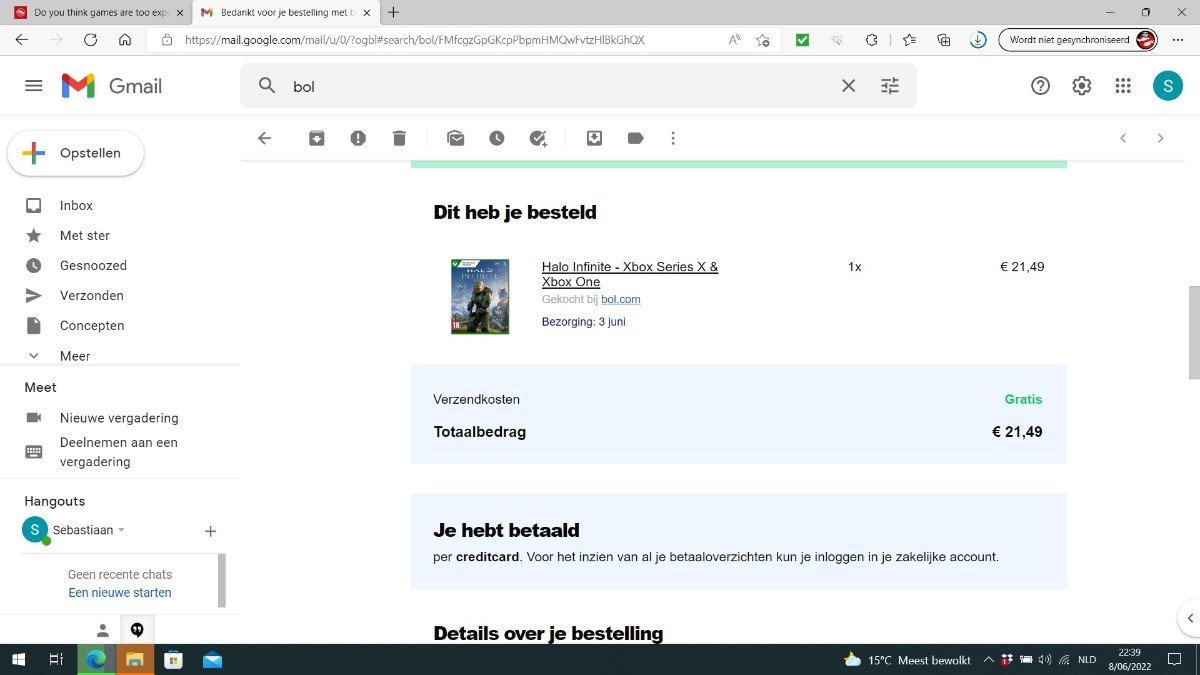Viewport: 1200px width, 675px height.
Task: Start a new Hangouts conversation with plus icon
Action: tap(210, 531)
